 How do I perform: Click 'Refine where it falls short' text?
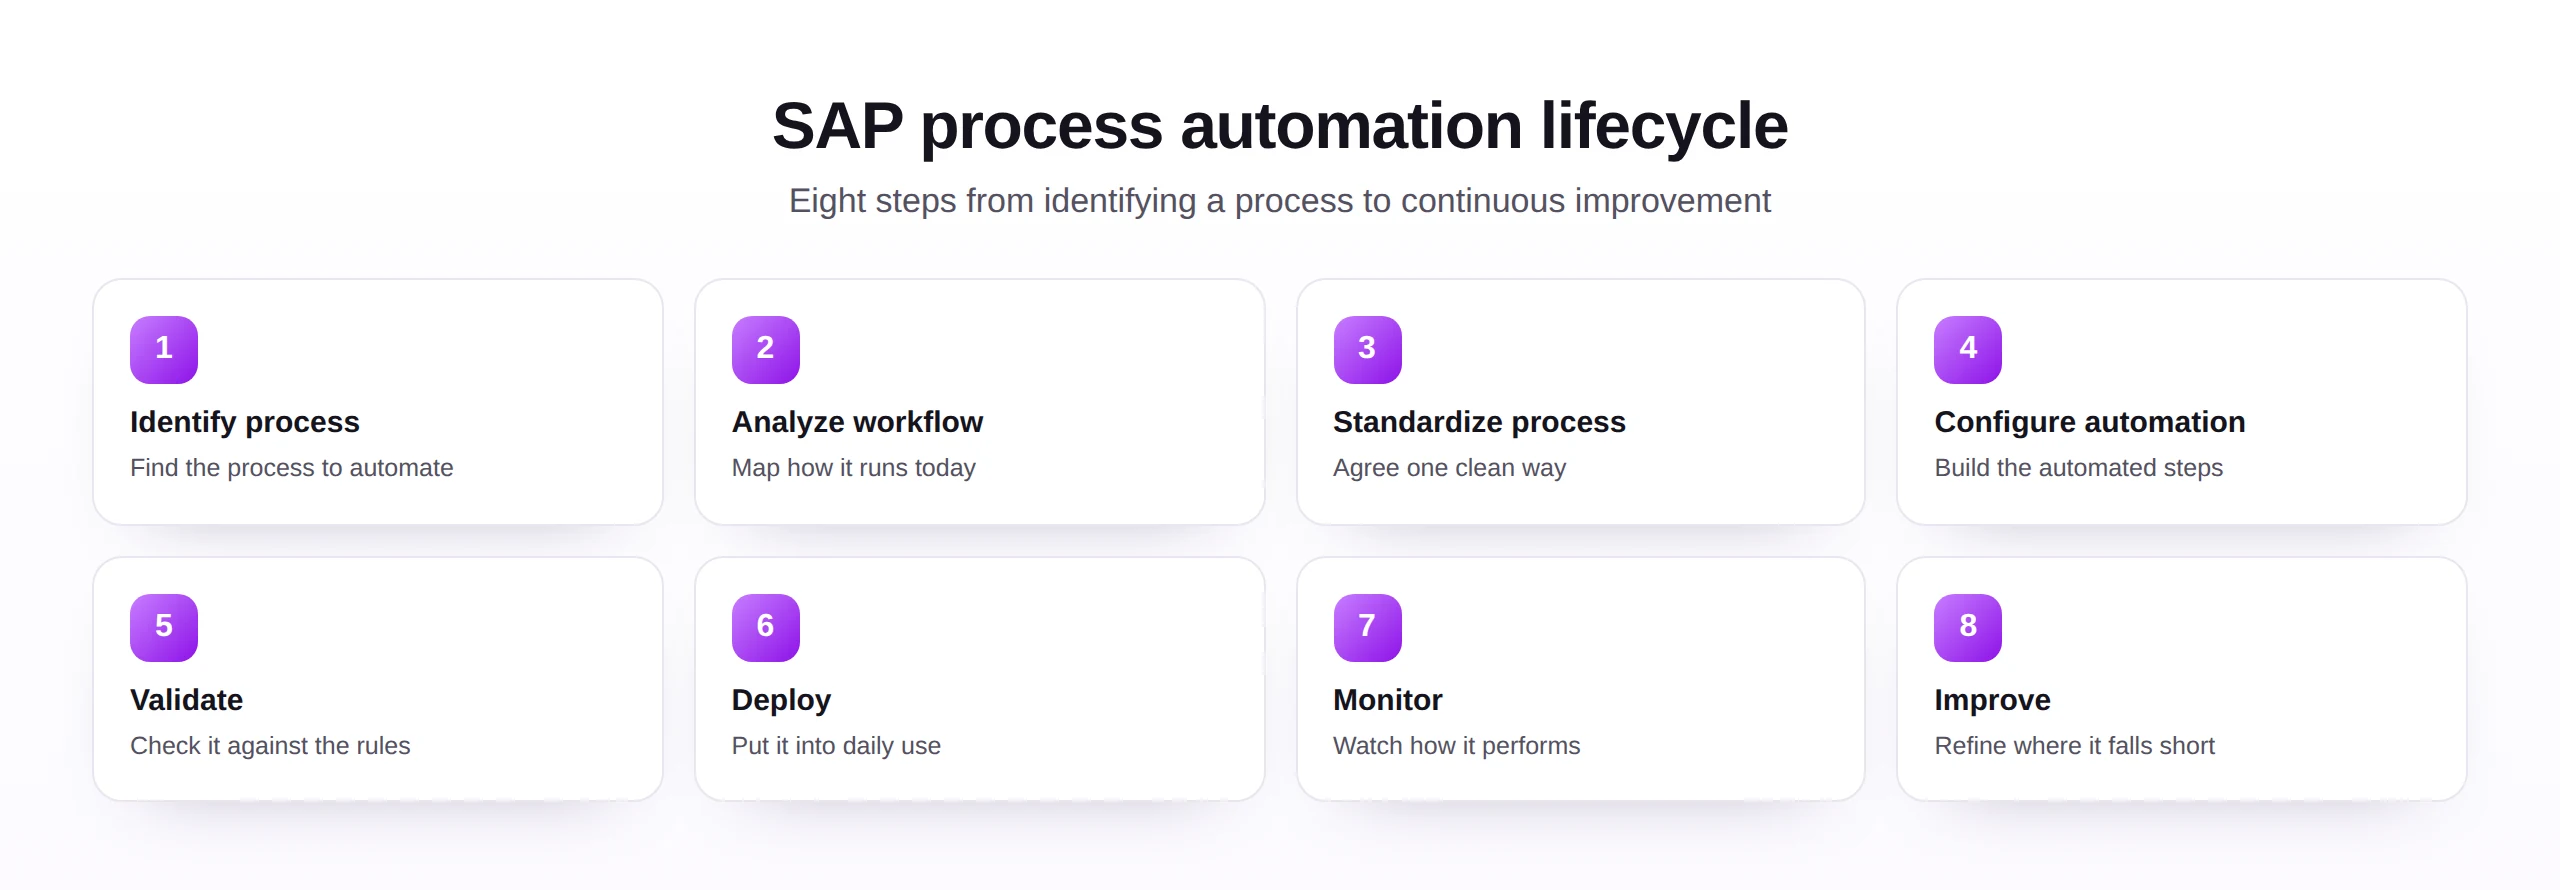(x=2075, y=746)
